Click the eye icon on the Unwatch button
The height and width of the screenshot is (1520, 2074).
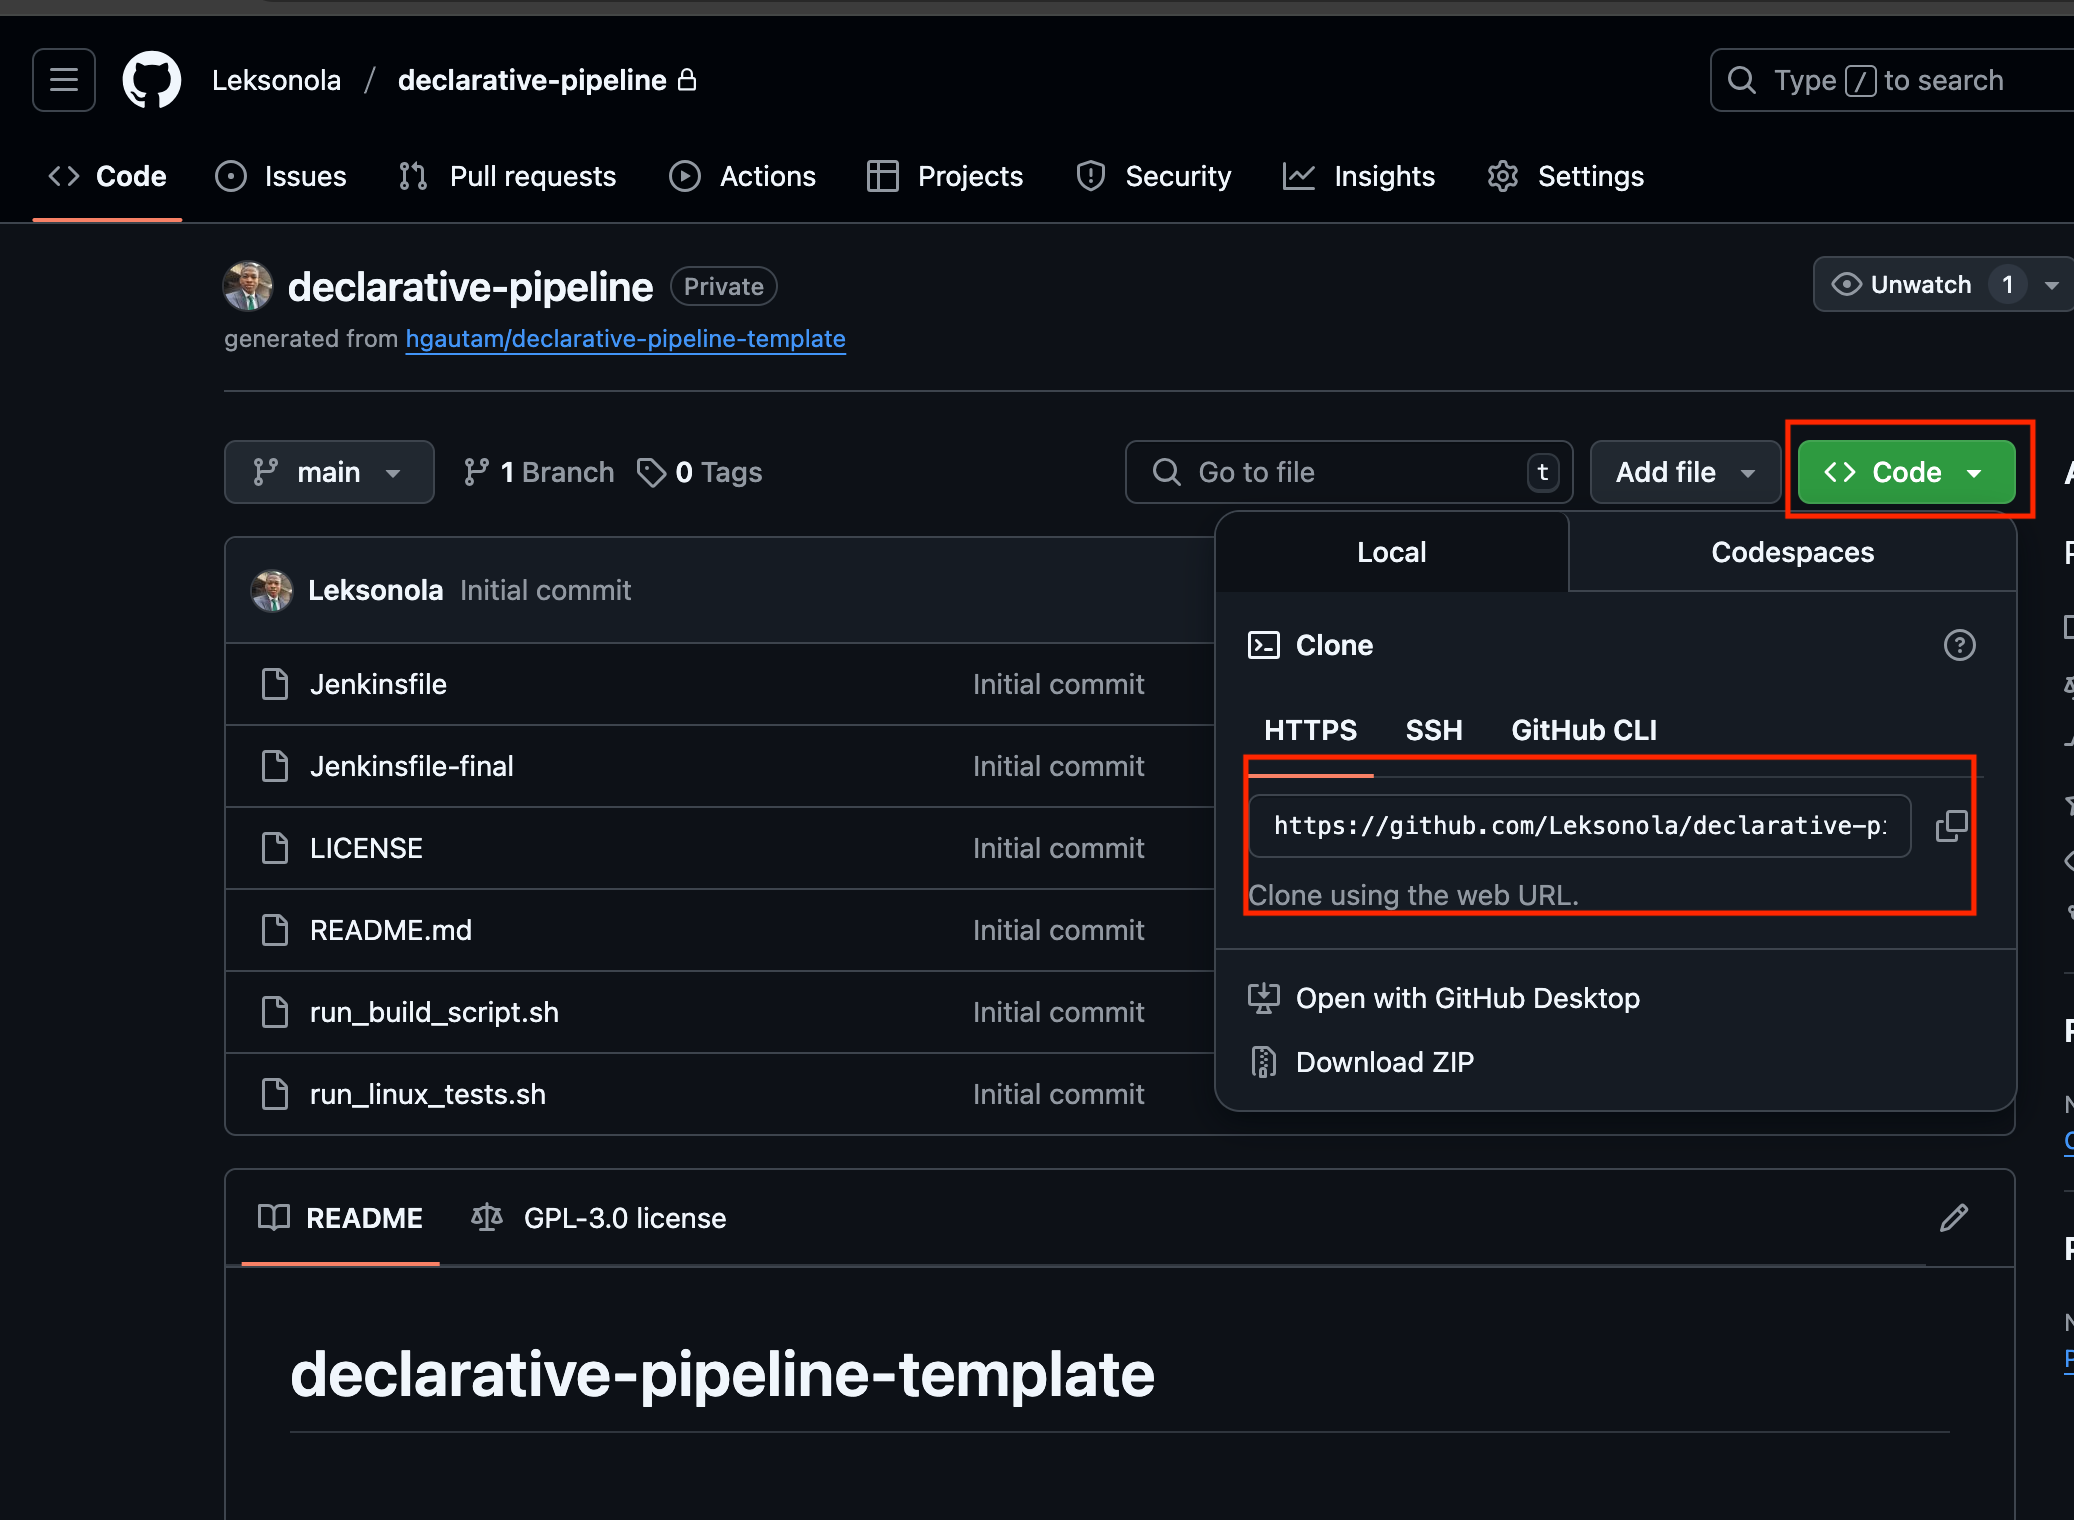(x=1846, y=285)
